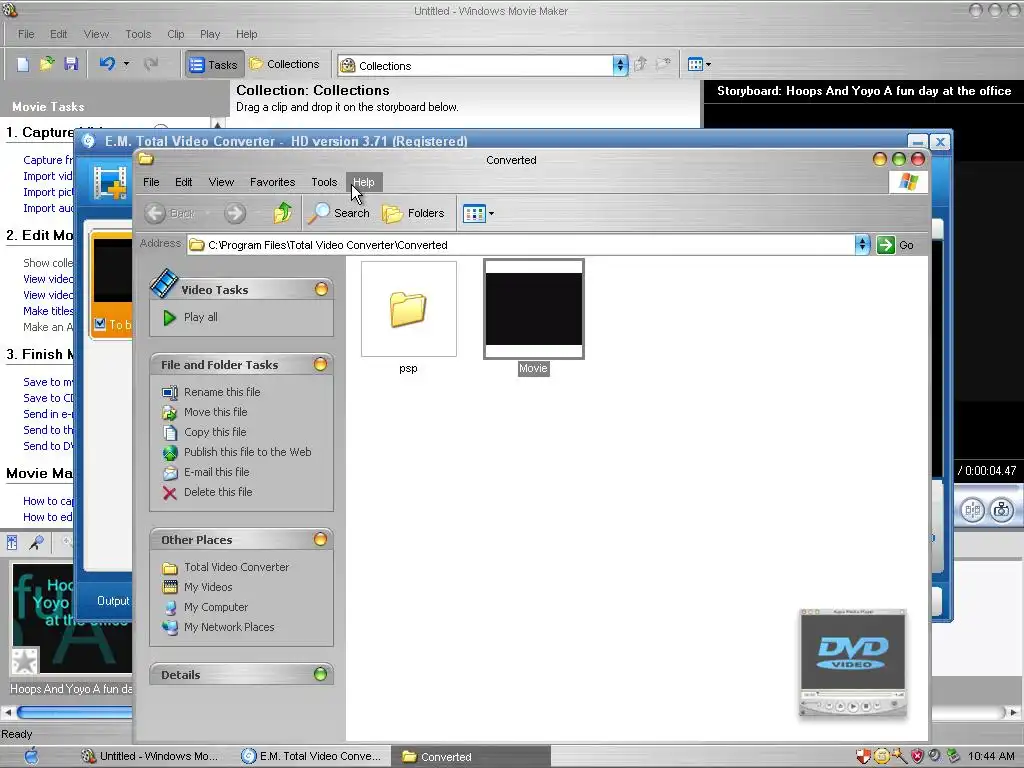
Task: Click New Project icon in Movie Maker toolbar
Action: pyautogui.click(x=23, y=64)
